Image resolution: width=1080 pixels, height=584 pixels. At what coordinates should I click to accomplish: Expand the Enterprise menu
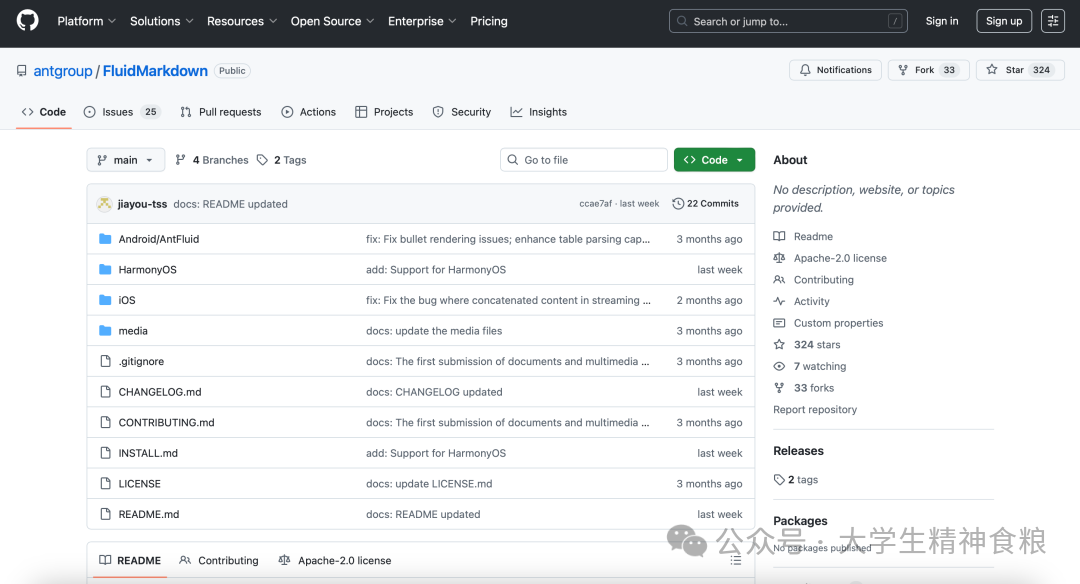click(422, 21)
